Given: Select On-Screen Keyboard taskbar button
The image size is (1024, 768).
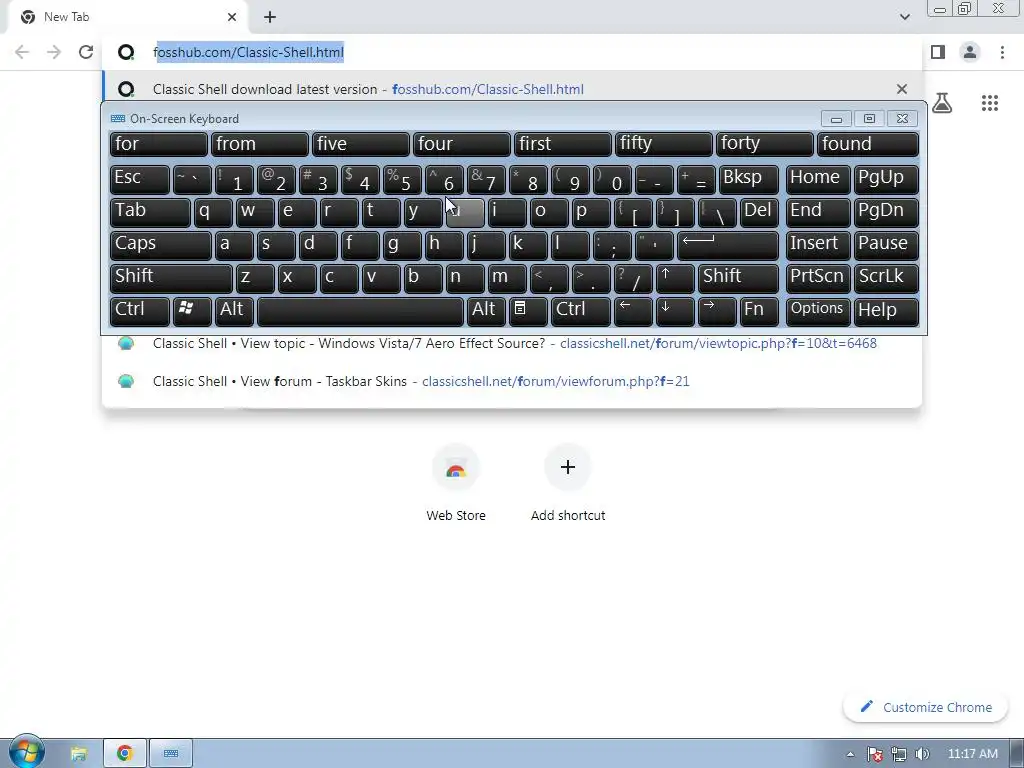Looking at the screenshot, I should tap(170, 754).
